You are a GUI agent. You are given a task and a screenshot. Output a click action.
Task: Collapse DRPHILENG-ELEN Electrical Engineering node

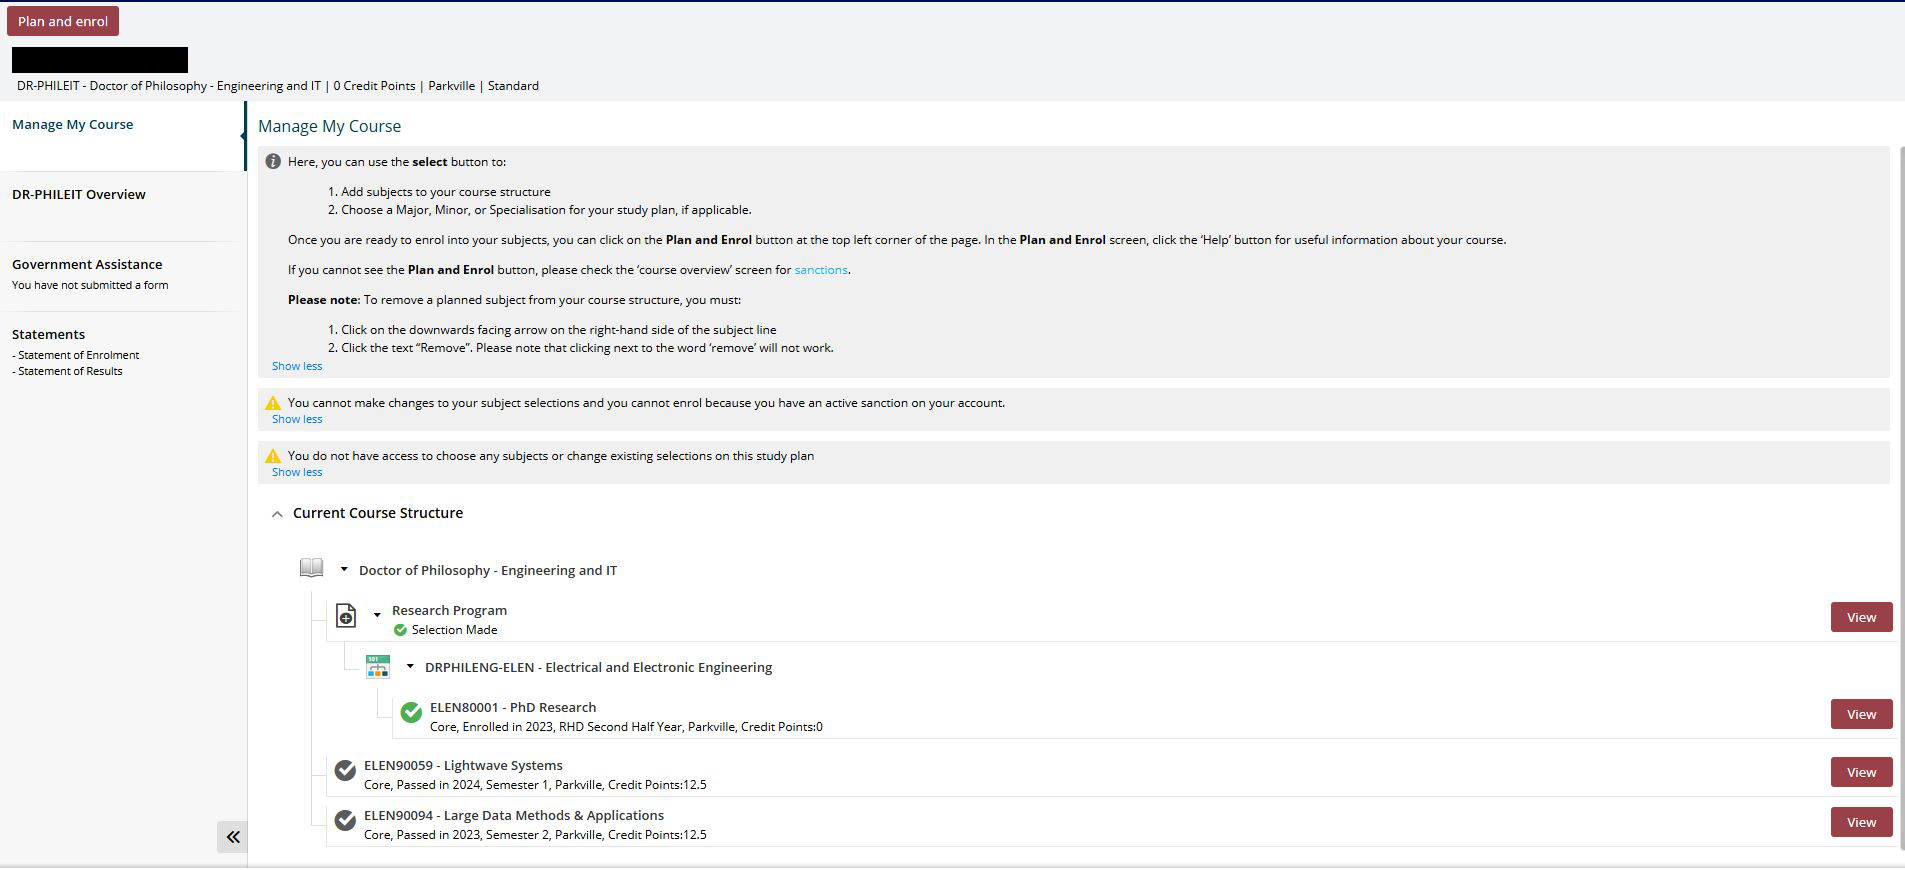click(x=410, y=666)
